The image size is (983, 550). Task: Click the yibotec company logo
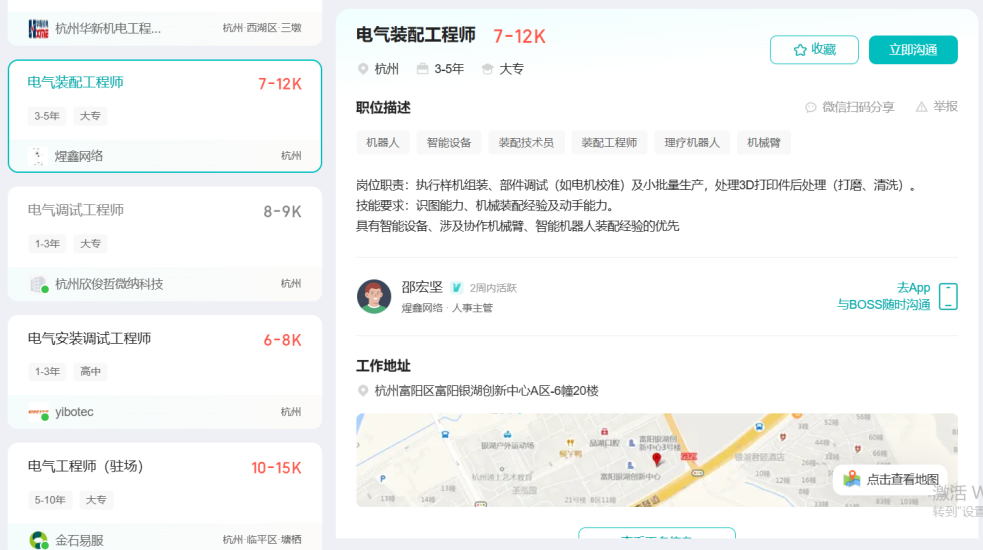39,412
